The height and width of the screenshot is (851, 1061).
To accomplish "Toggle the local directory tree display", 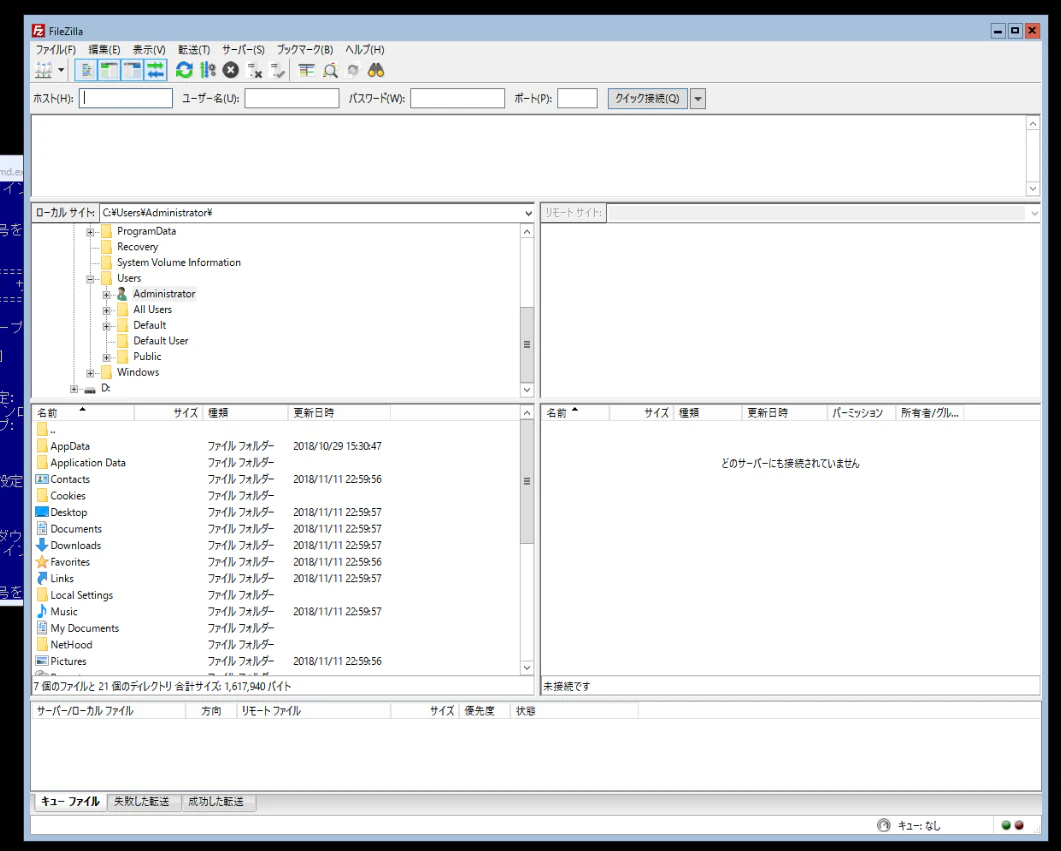I will 109,70.
